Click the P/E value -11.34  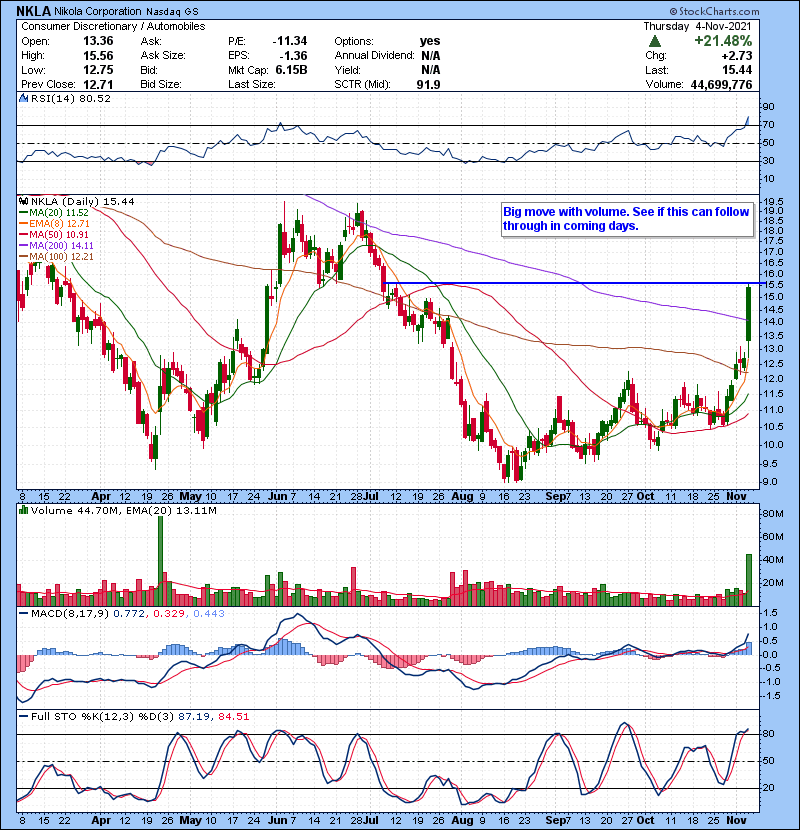point(290,41)
